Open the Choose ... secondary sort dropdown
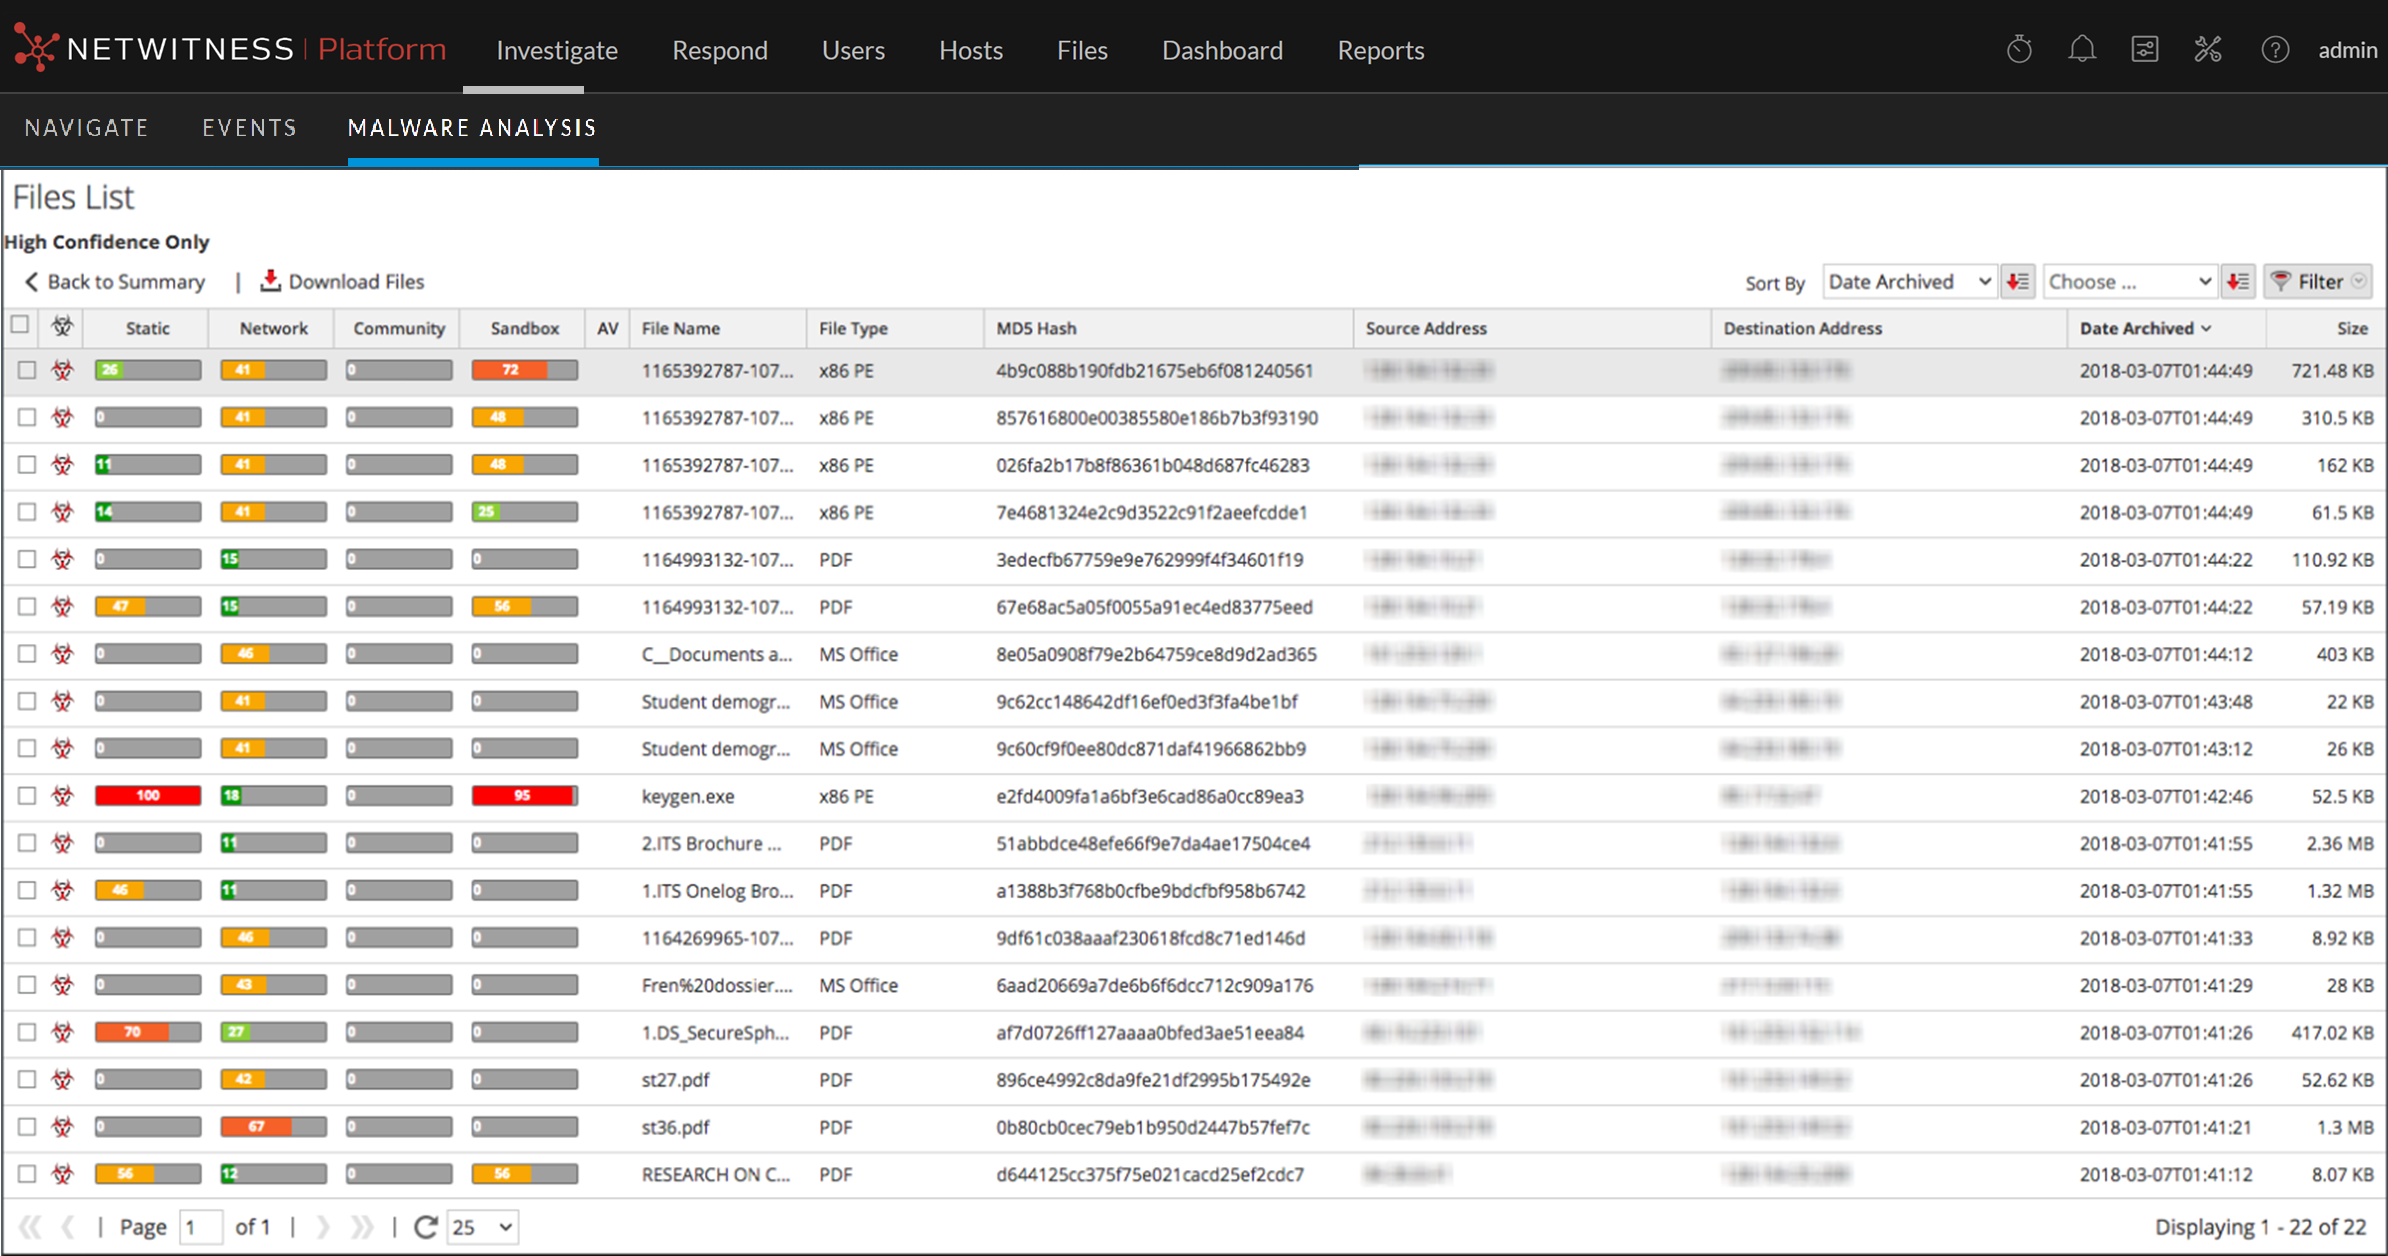The width and height of the screenshot is (2388, 1256). (2129, 281)
